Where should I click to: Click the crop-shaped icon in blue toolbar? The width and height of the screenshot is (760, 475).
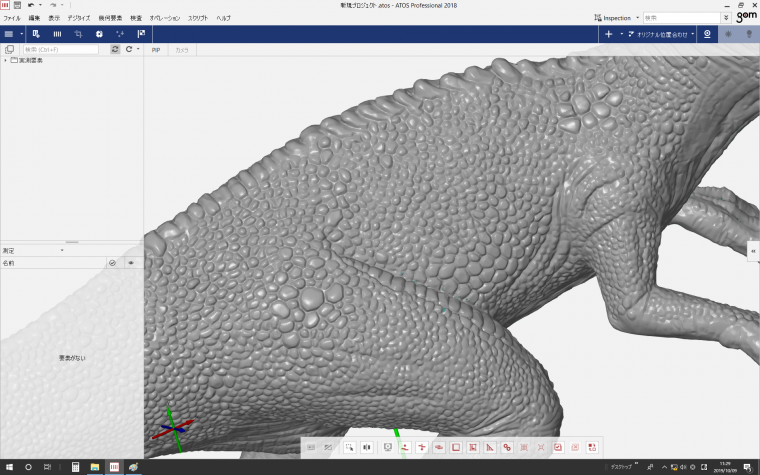(78, 33)
